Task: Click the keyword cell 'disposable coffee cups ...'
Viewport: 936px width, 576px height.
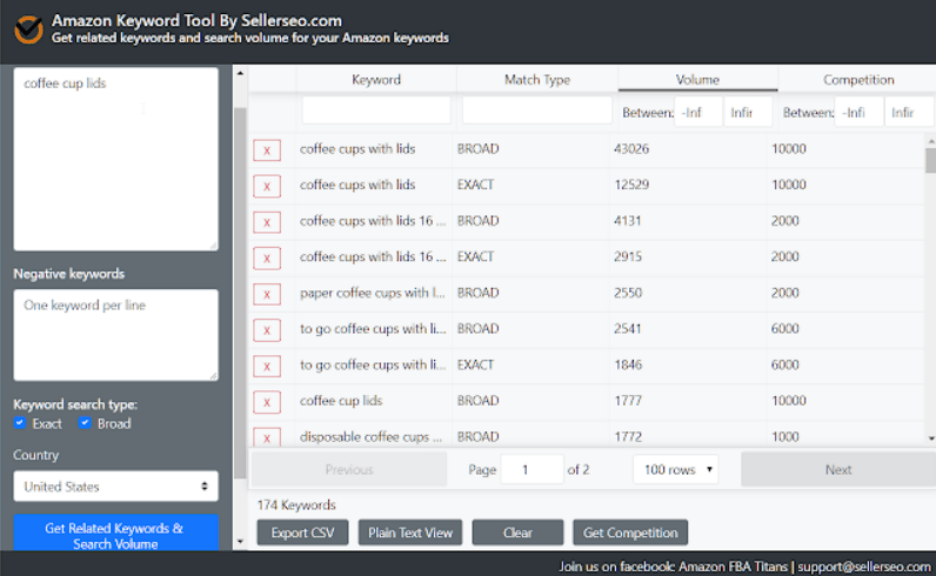Action: click(371, 436)
